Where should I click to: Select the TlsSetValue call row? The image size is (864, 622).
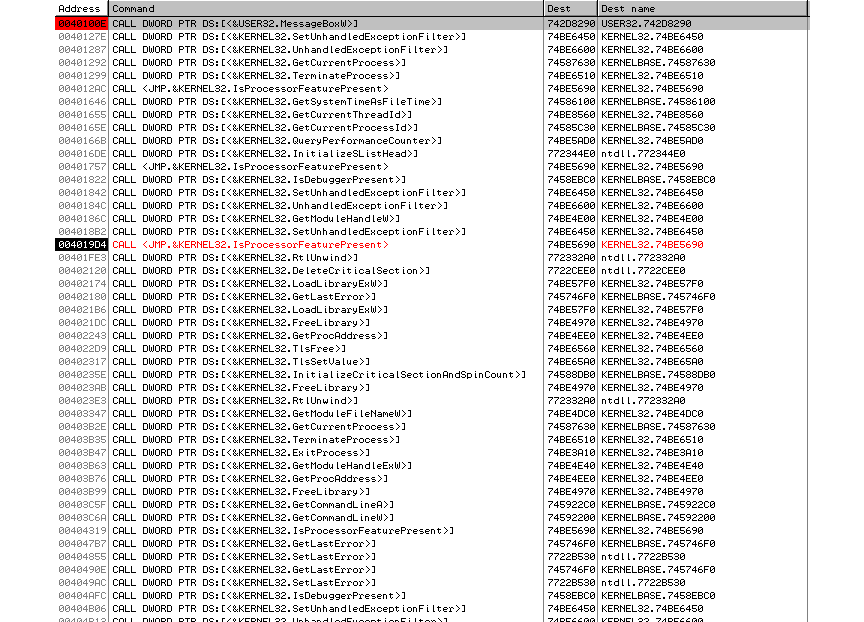(x=431, y=362)
